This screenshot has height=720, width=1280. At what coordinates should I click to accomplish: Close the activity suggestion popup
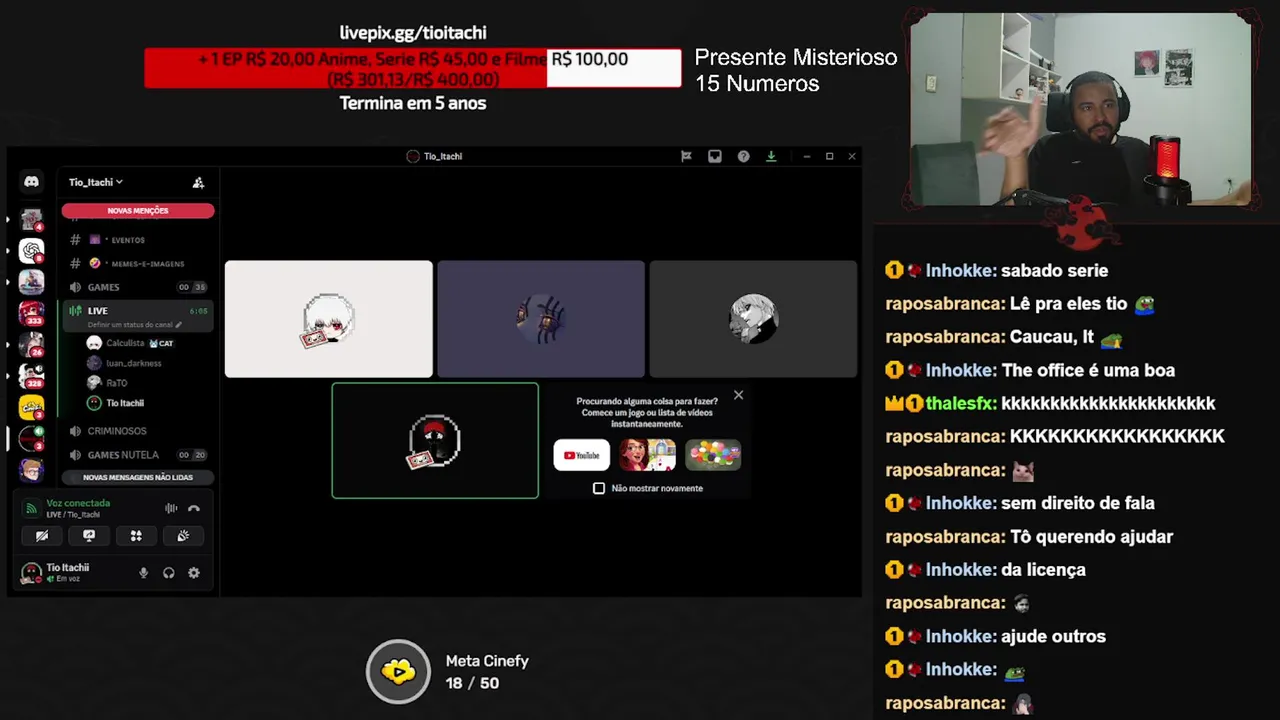[x=739, y=395]
